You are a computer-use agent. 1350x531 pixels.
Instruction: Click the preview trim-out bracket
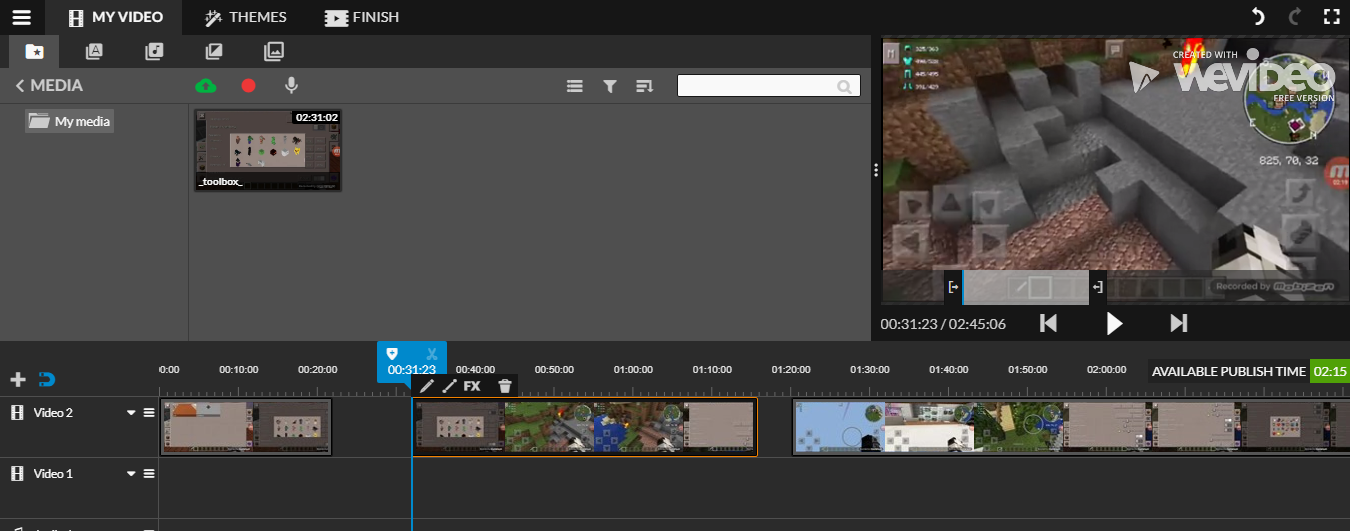pyautogui.click(x=1098, y=287)
